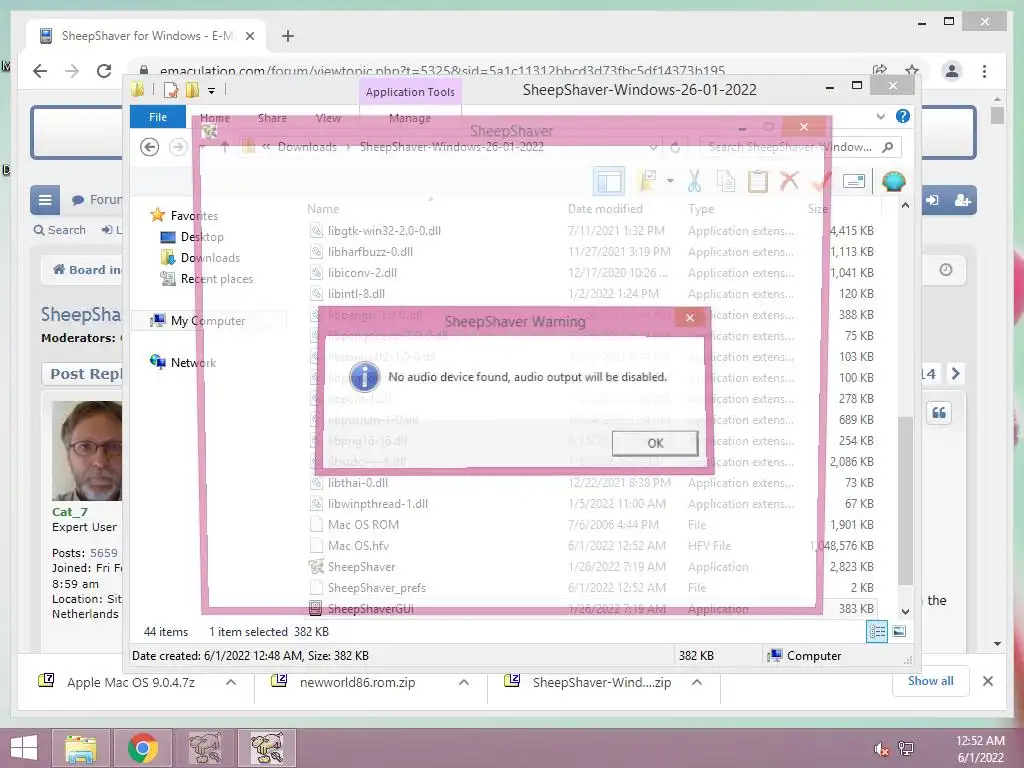Screen dimensions: 1024x768
Task: Select the SheepShaver_prefs file
Action: click(376, 588)
